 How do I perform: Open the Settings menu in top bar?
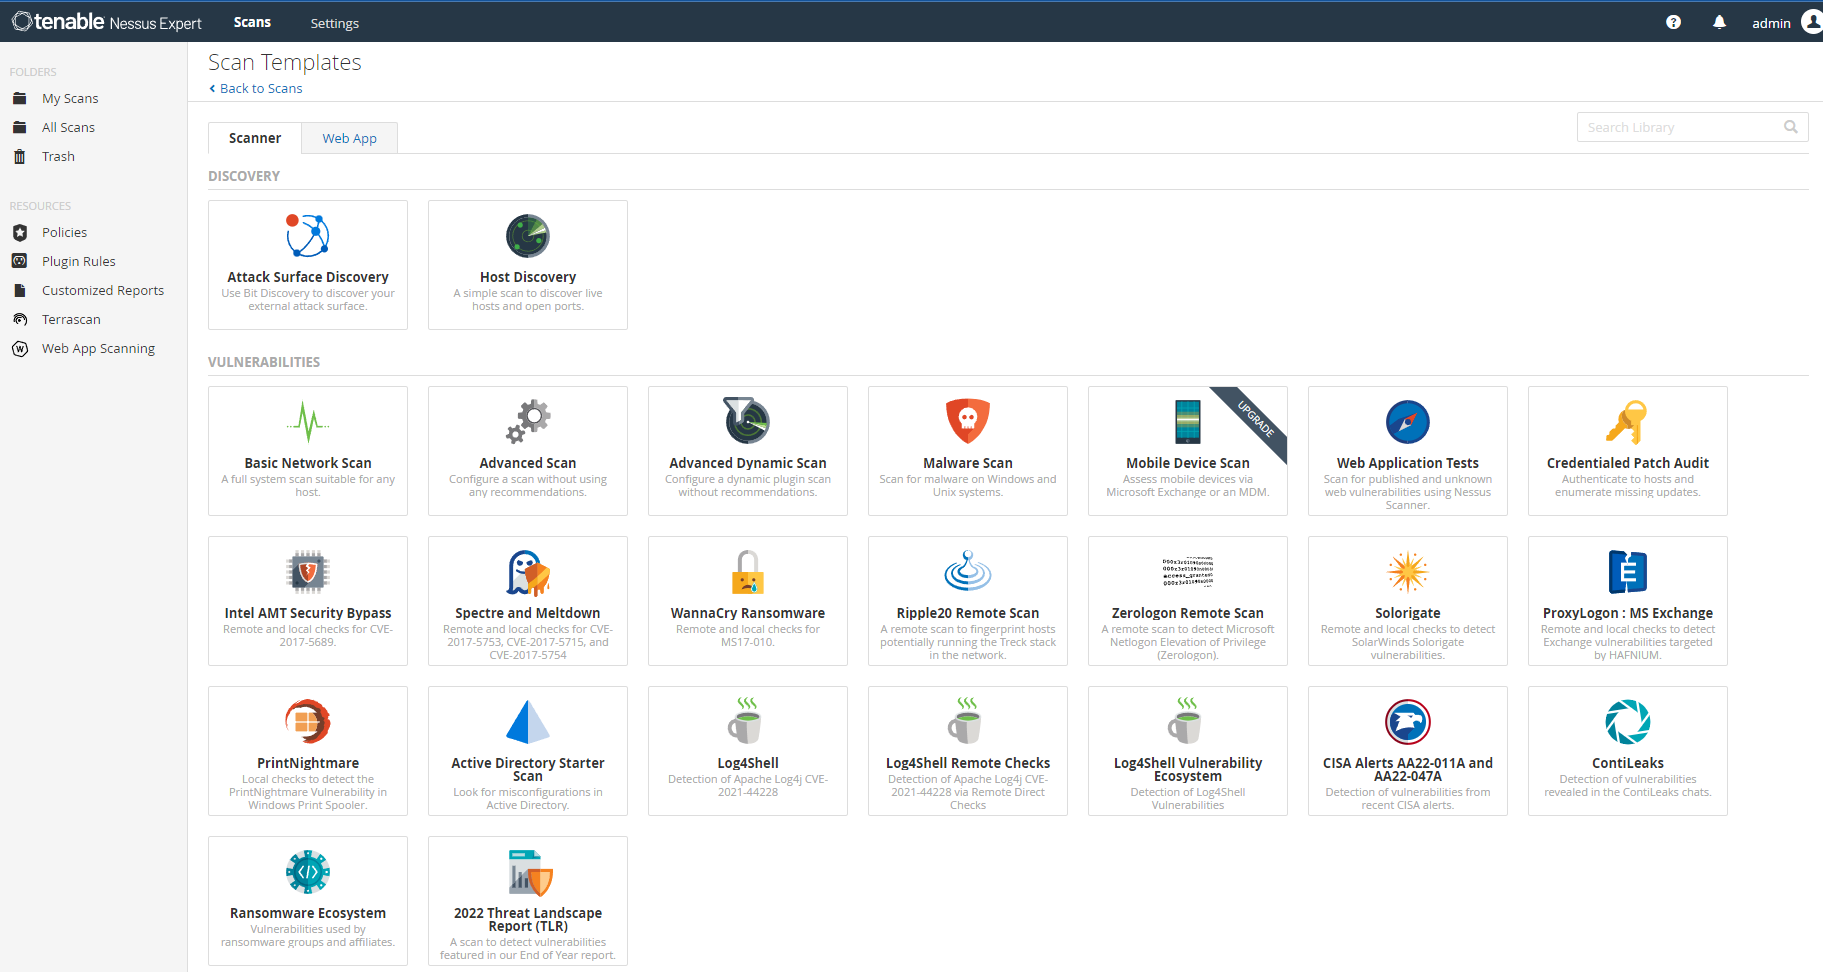334,23
